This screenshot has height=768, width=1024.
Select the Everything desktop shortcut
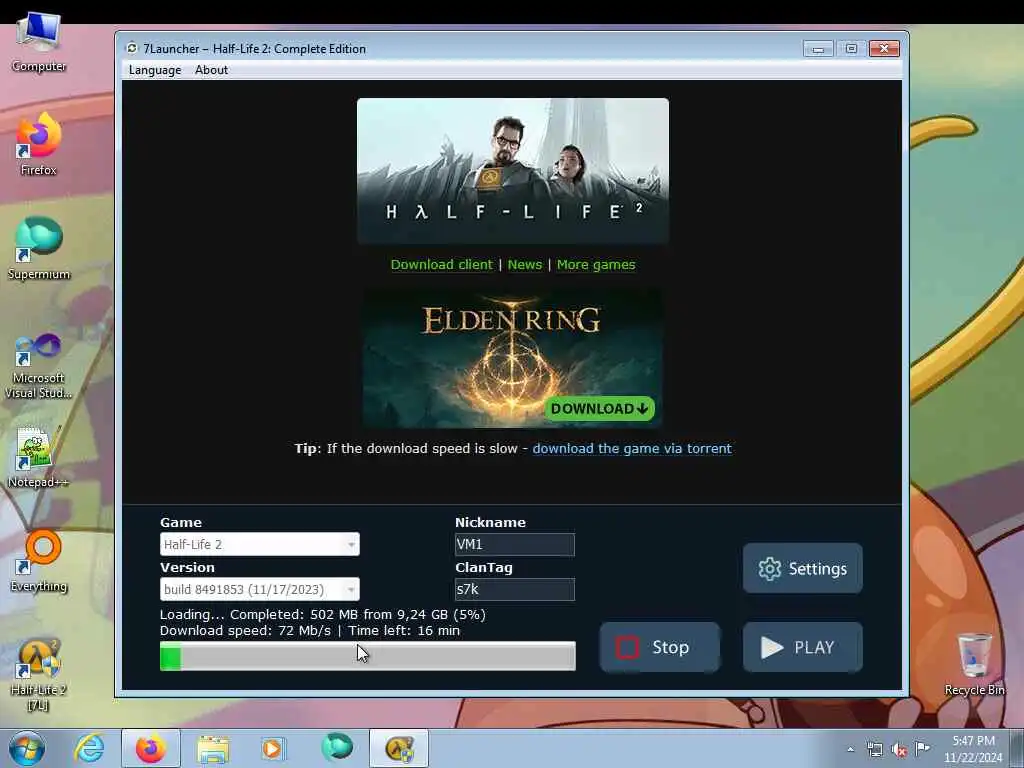[x=39, y=562]
